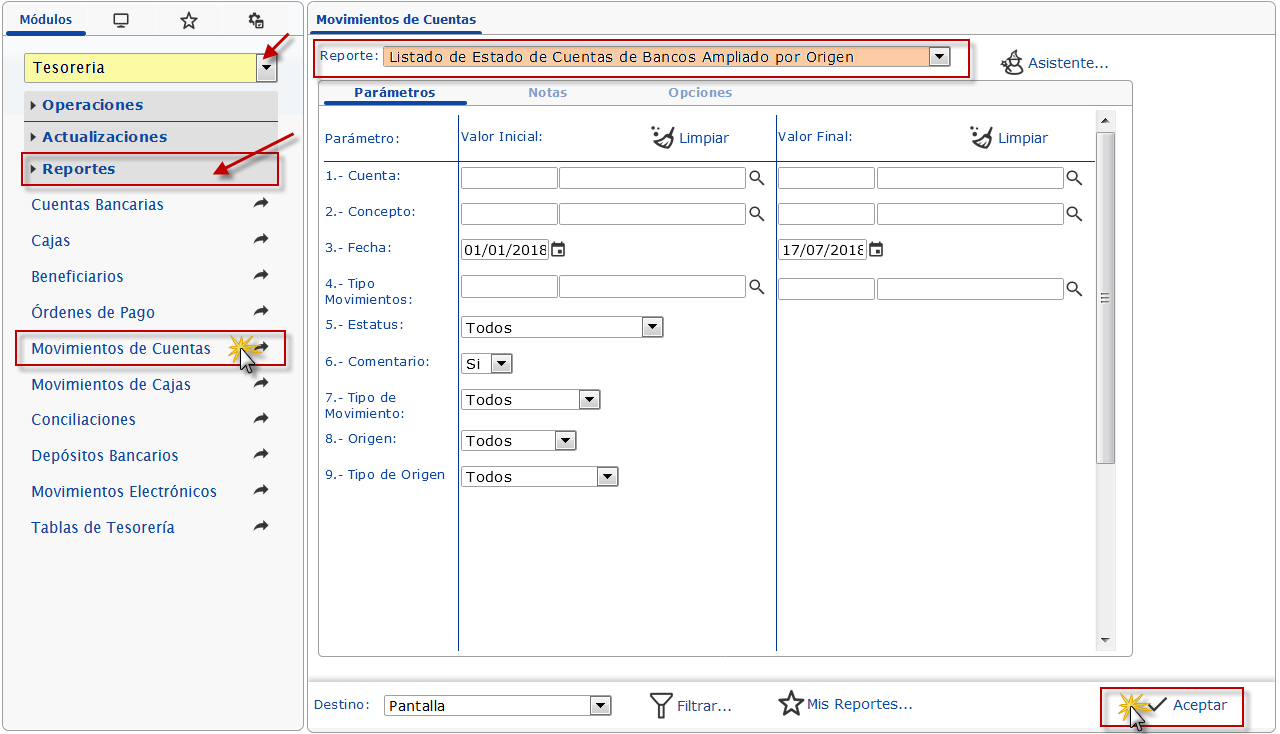Open the Asistente wizard
The height and width of the screenshot is (734, 1280).
(1055, 62)
